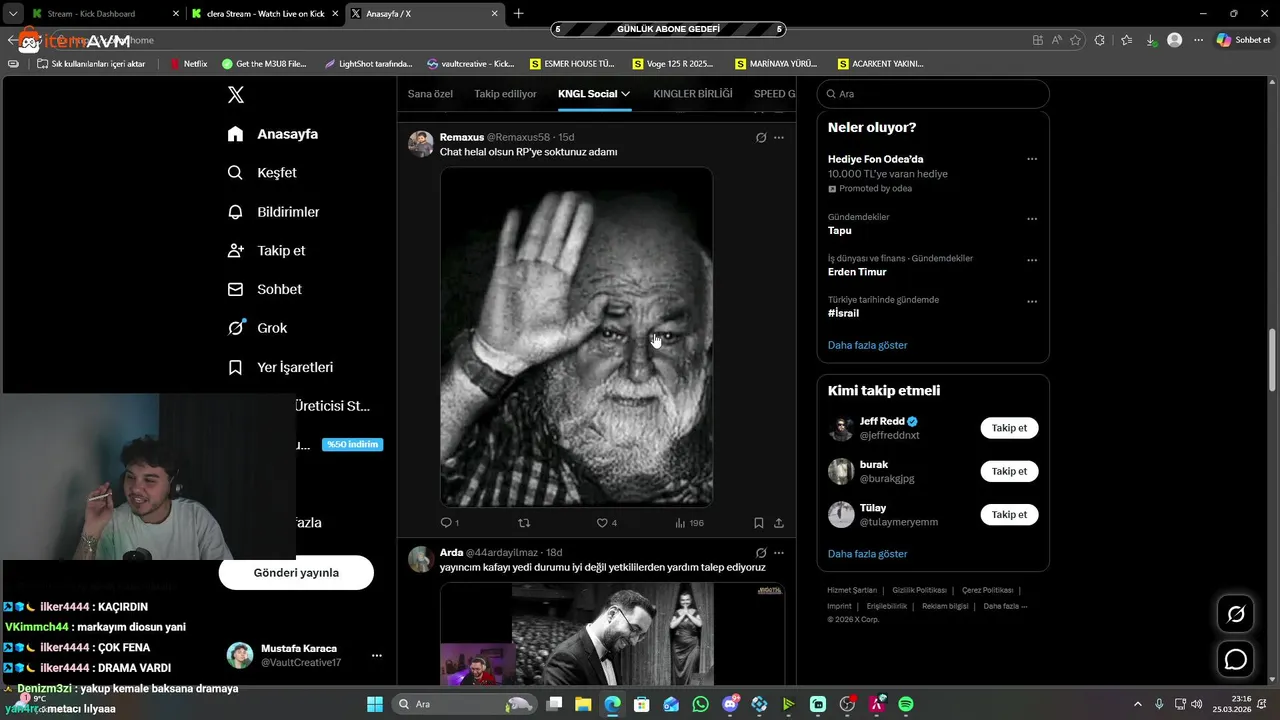
Task: Open the Remaxus profile avatar
Action: [x=420, y=143]
